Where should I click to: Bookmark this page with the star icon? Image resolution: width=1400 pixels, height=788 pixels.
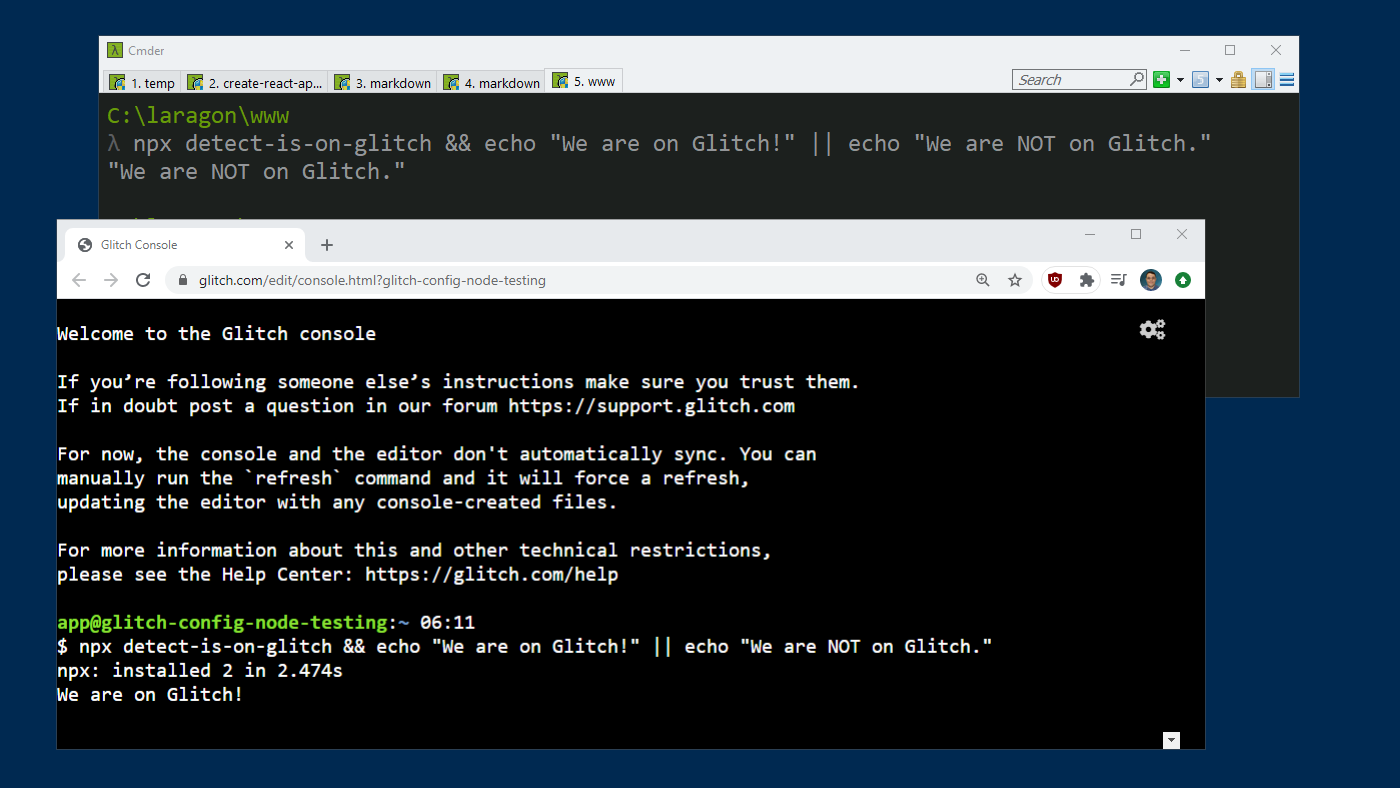pyautogui.click(x=1015, y=280)
